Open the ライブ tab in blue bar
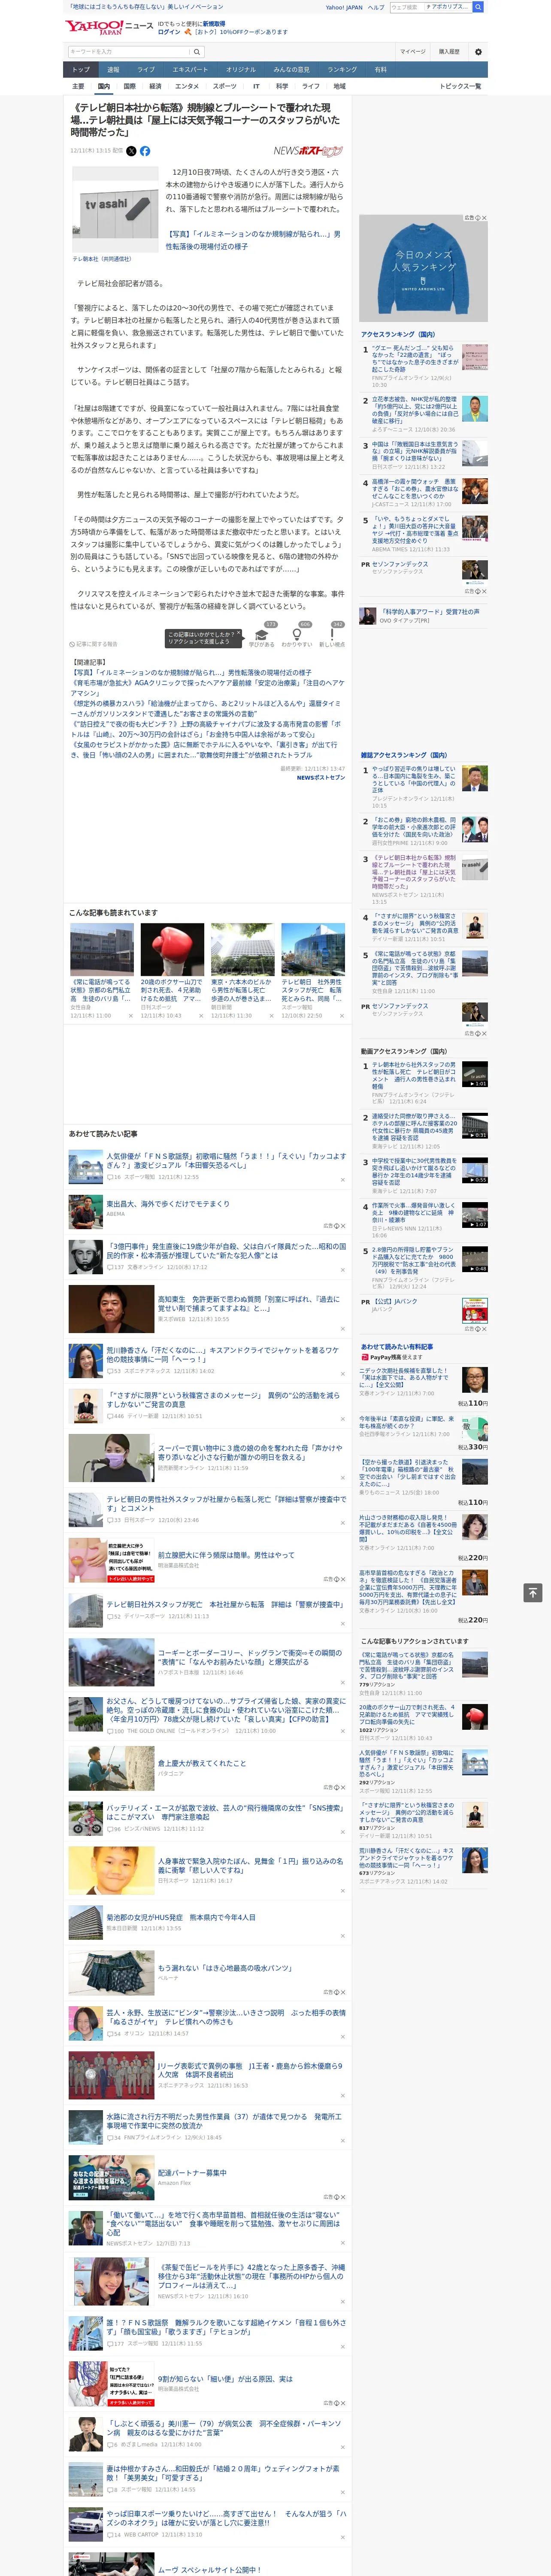The height and width of the screenshot is (2576, 551). tap(146, 70)
